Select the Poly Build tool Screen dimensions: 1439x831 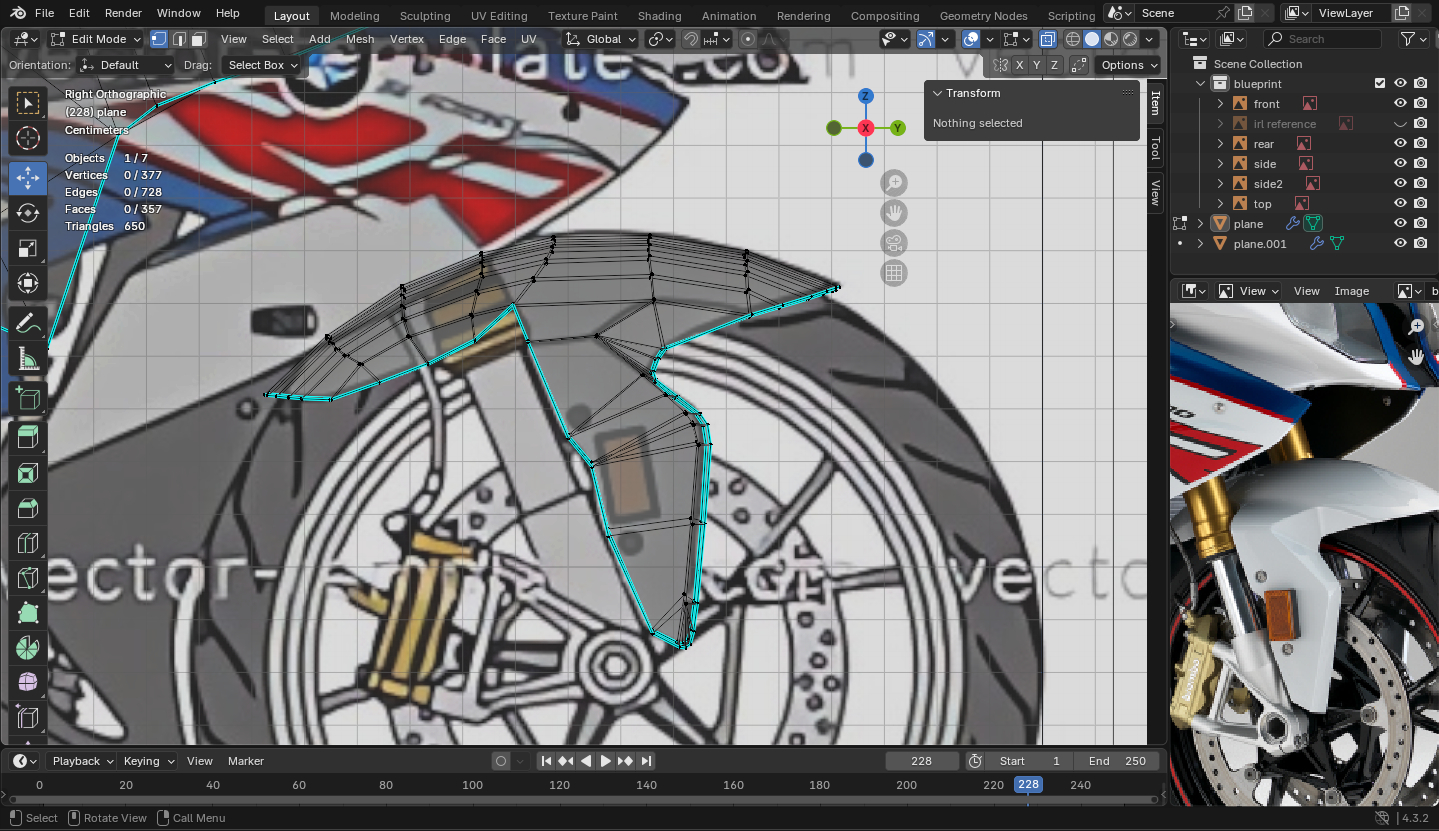pos(28,613)
